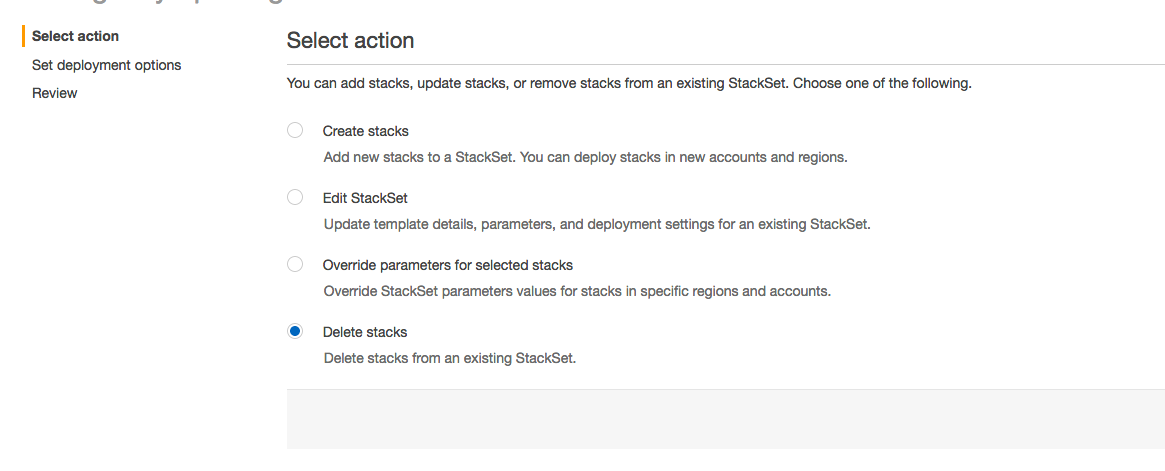Enable Override parameters for selected stacks radio
Screen dimensions: 1165x471
(x=295, y=264)
